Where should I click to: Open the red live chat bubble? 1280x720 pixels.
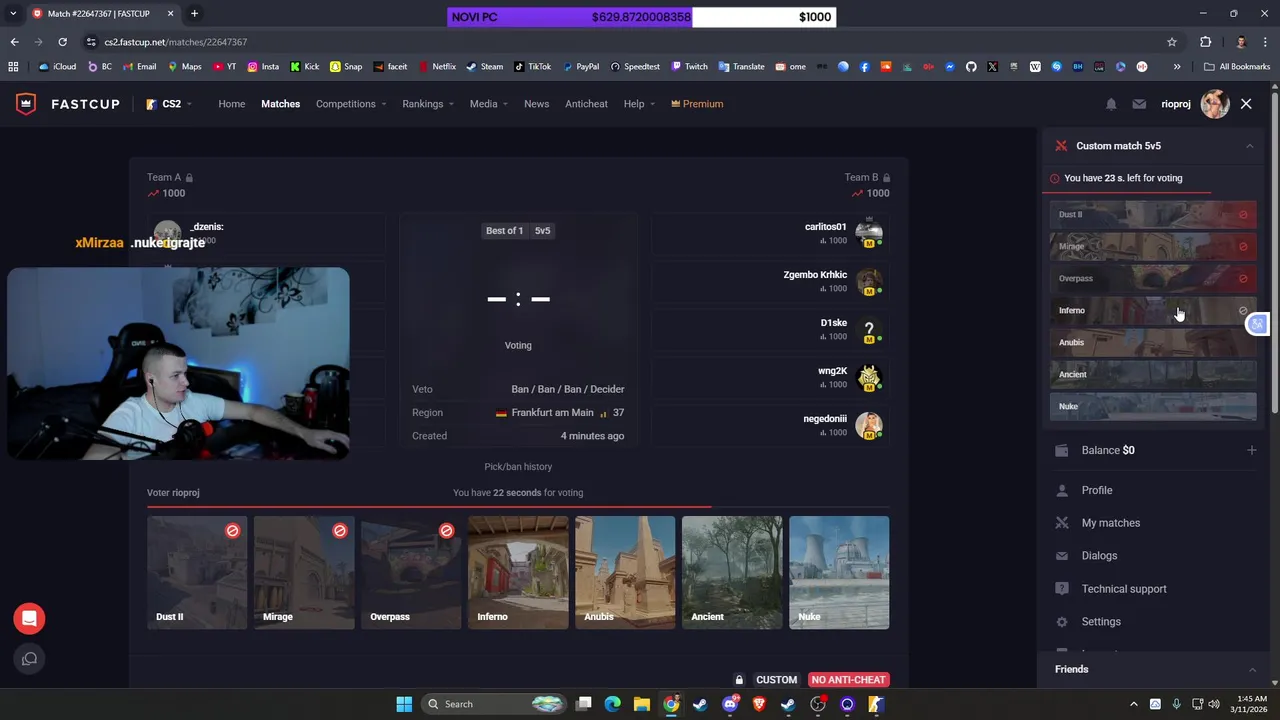pos(29,618)
